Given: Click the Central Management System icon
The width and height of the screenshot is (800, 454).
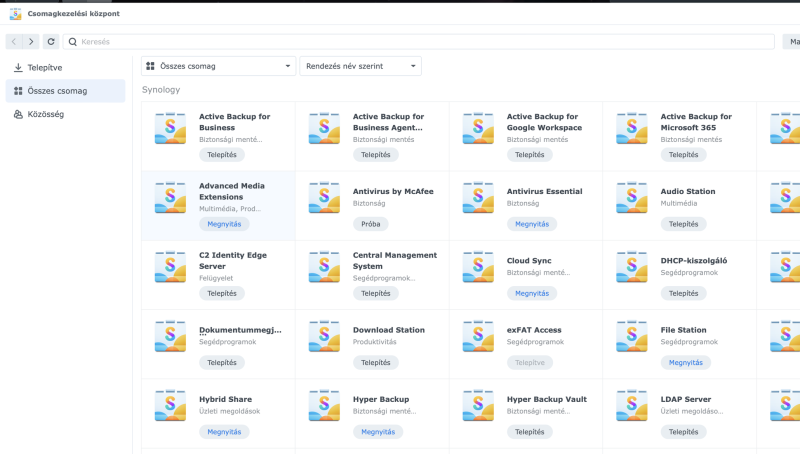Looking at the screenshot, I should [x=324, y=267].
